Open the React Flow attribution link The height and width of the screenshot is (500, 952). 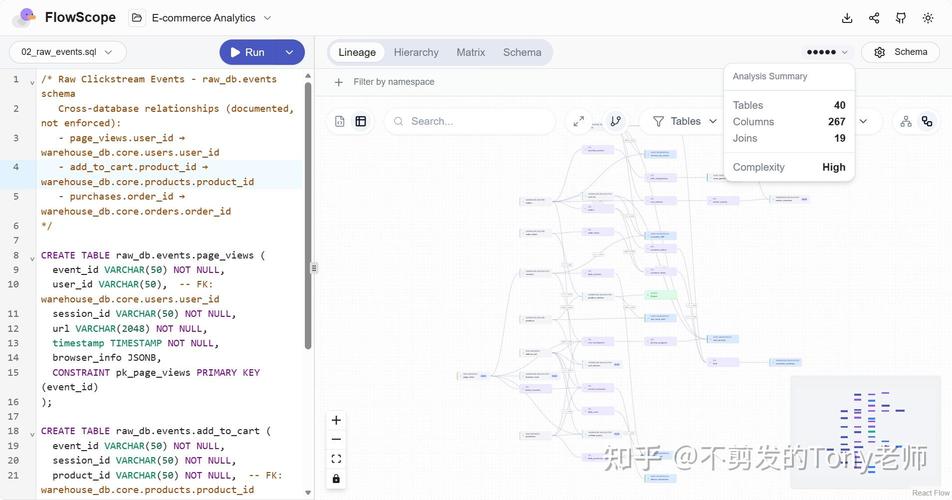point(931,493)
